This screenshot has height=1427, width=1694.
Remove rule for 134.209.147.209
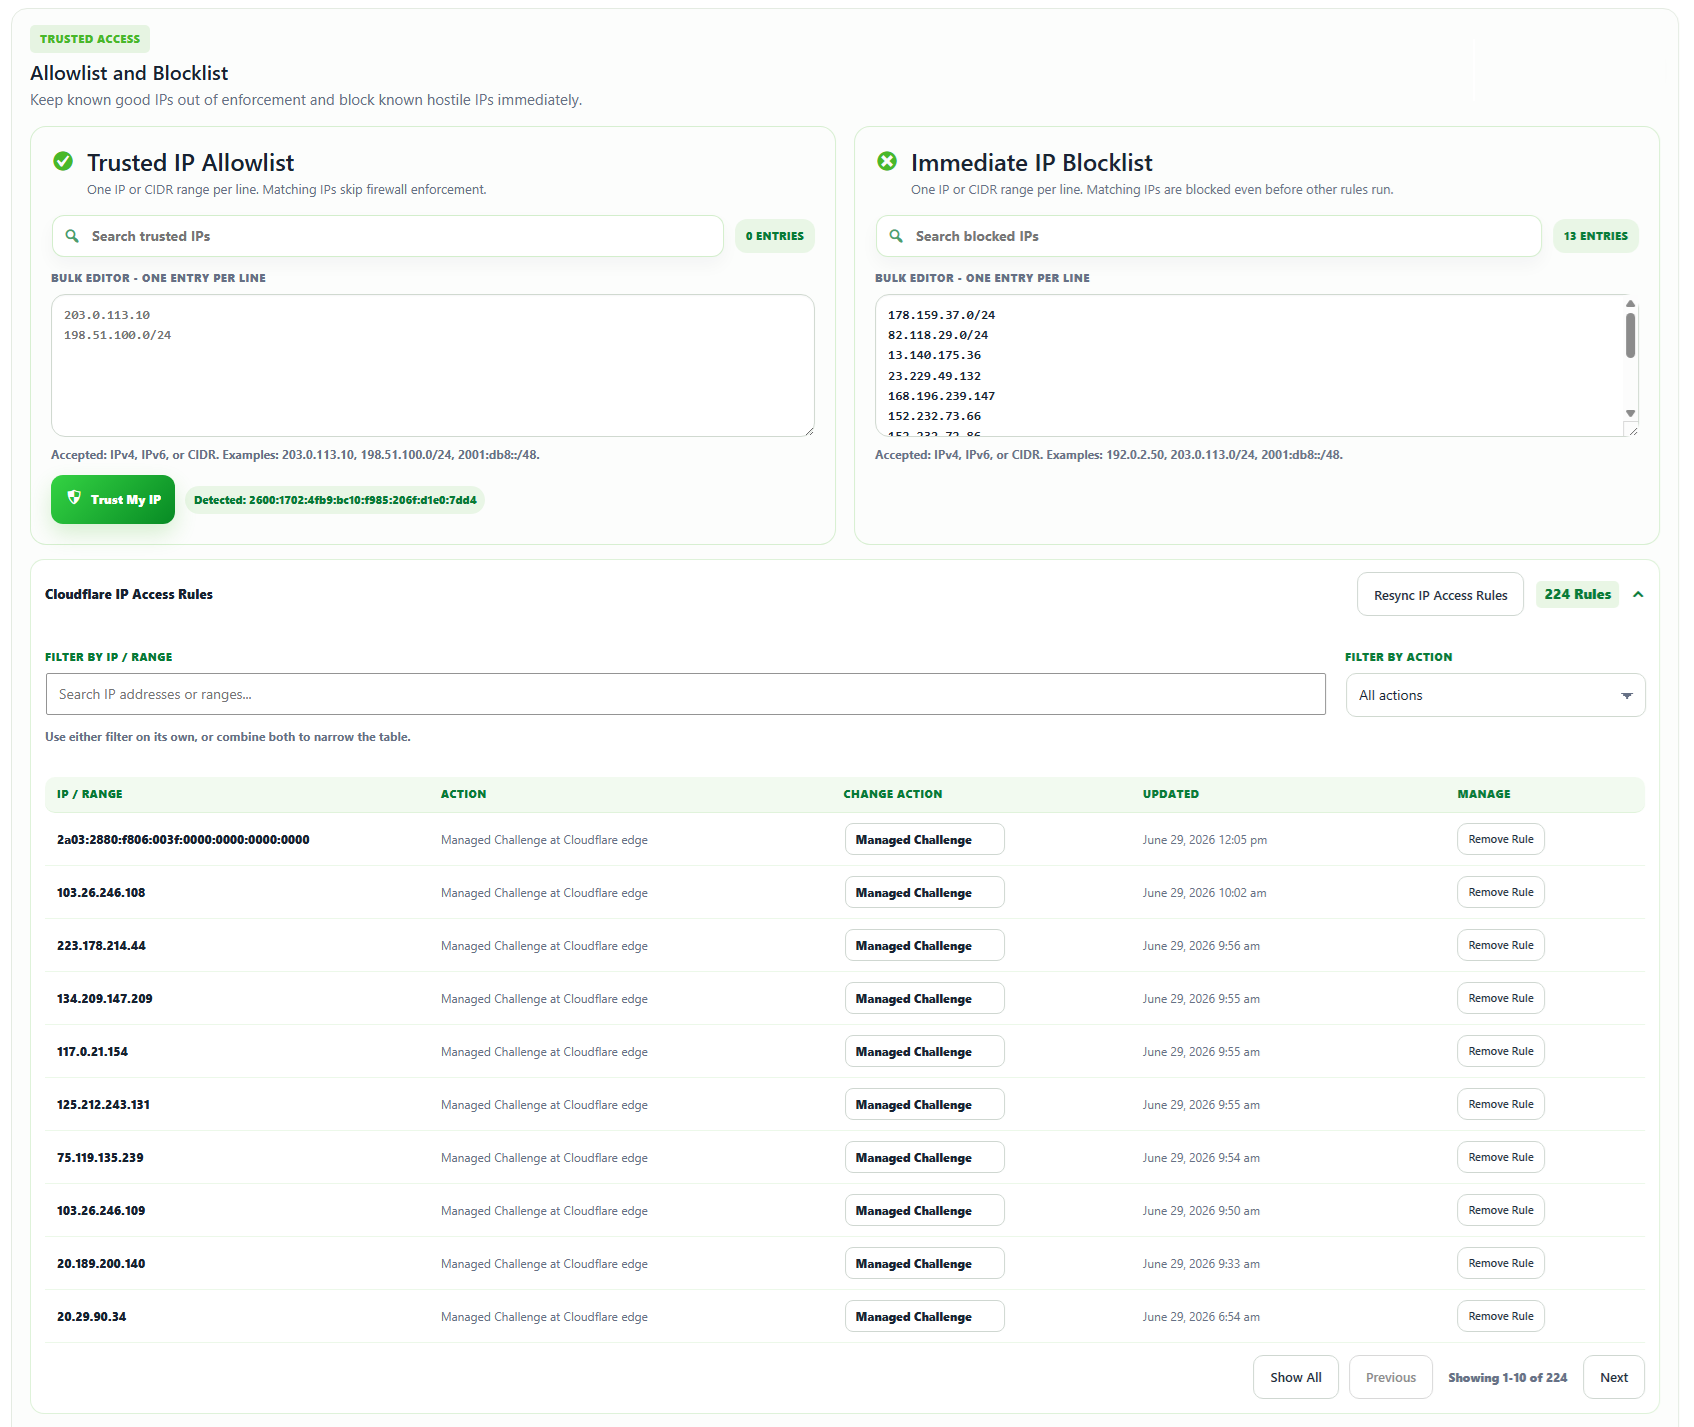coord(1500,998)
